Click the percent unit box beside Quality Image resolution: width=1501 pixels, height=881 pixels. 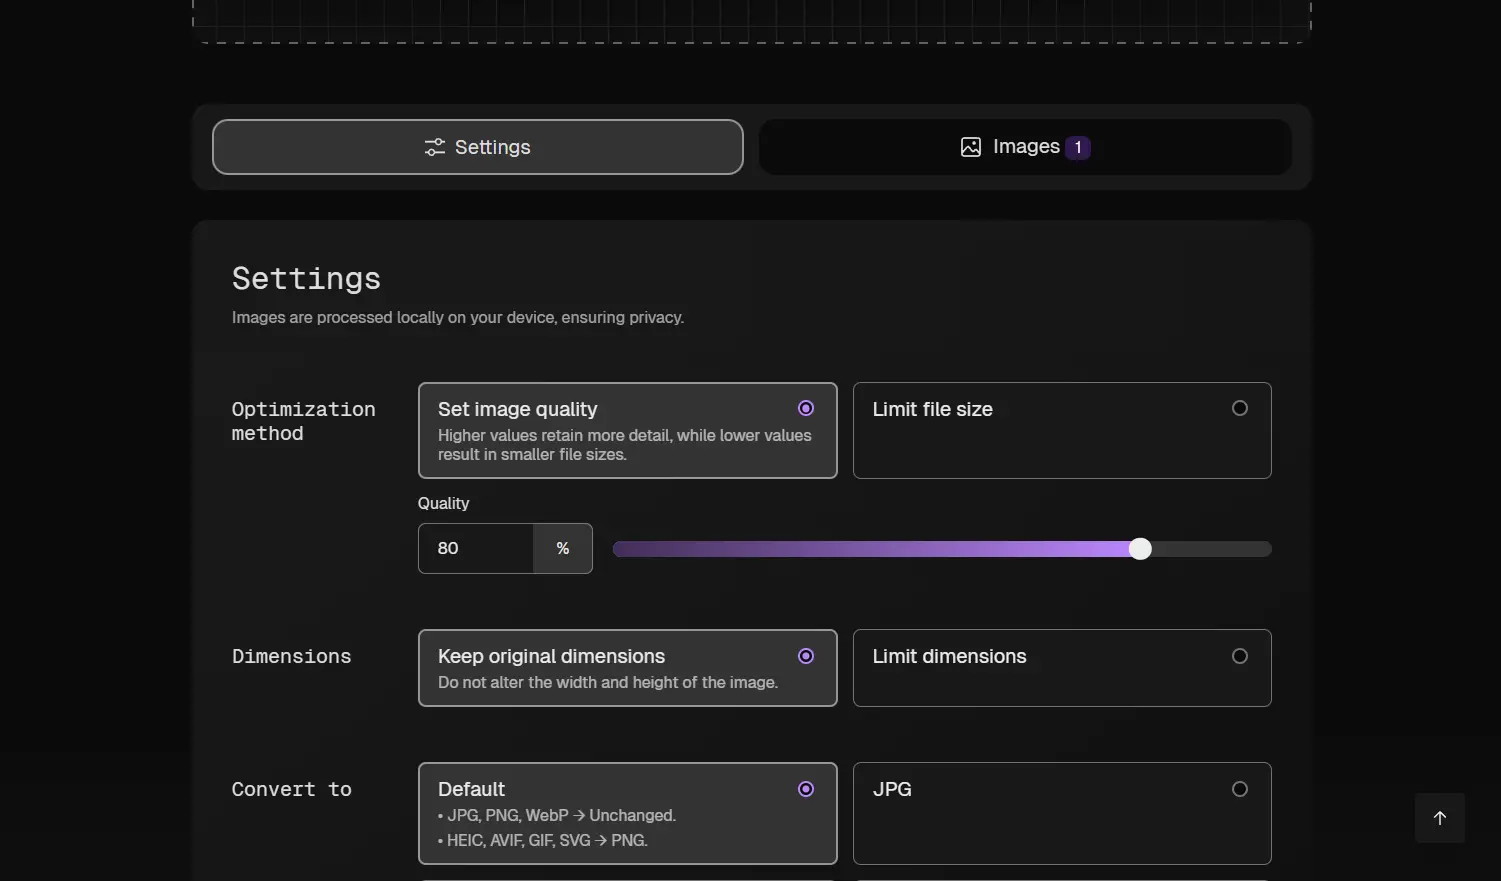pyautogui.click(x=563, y=548)
